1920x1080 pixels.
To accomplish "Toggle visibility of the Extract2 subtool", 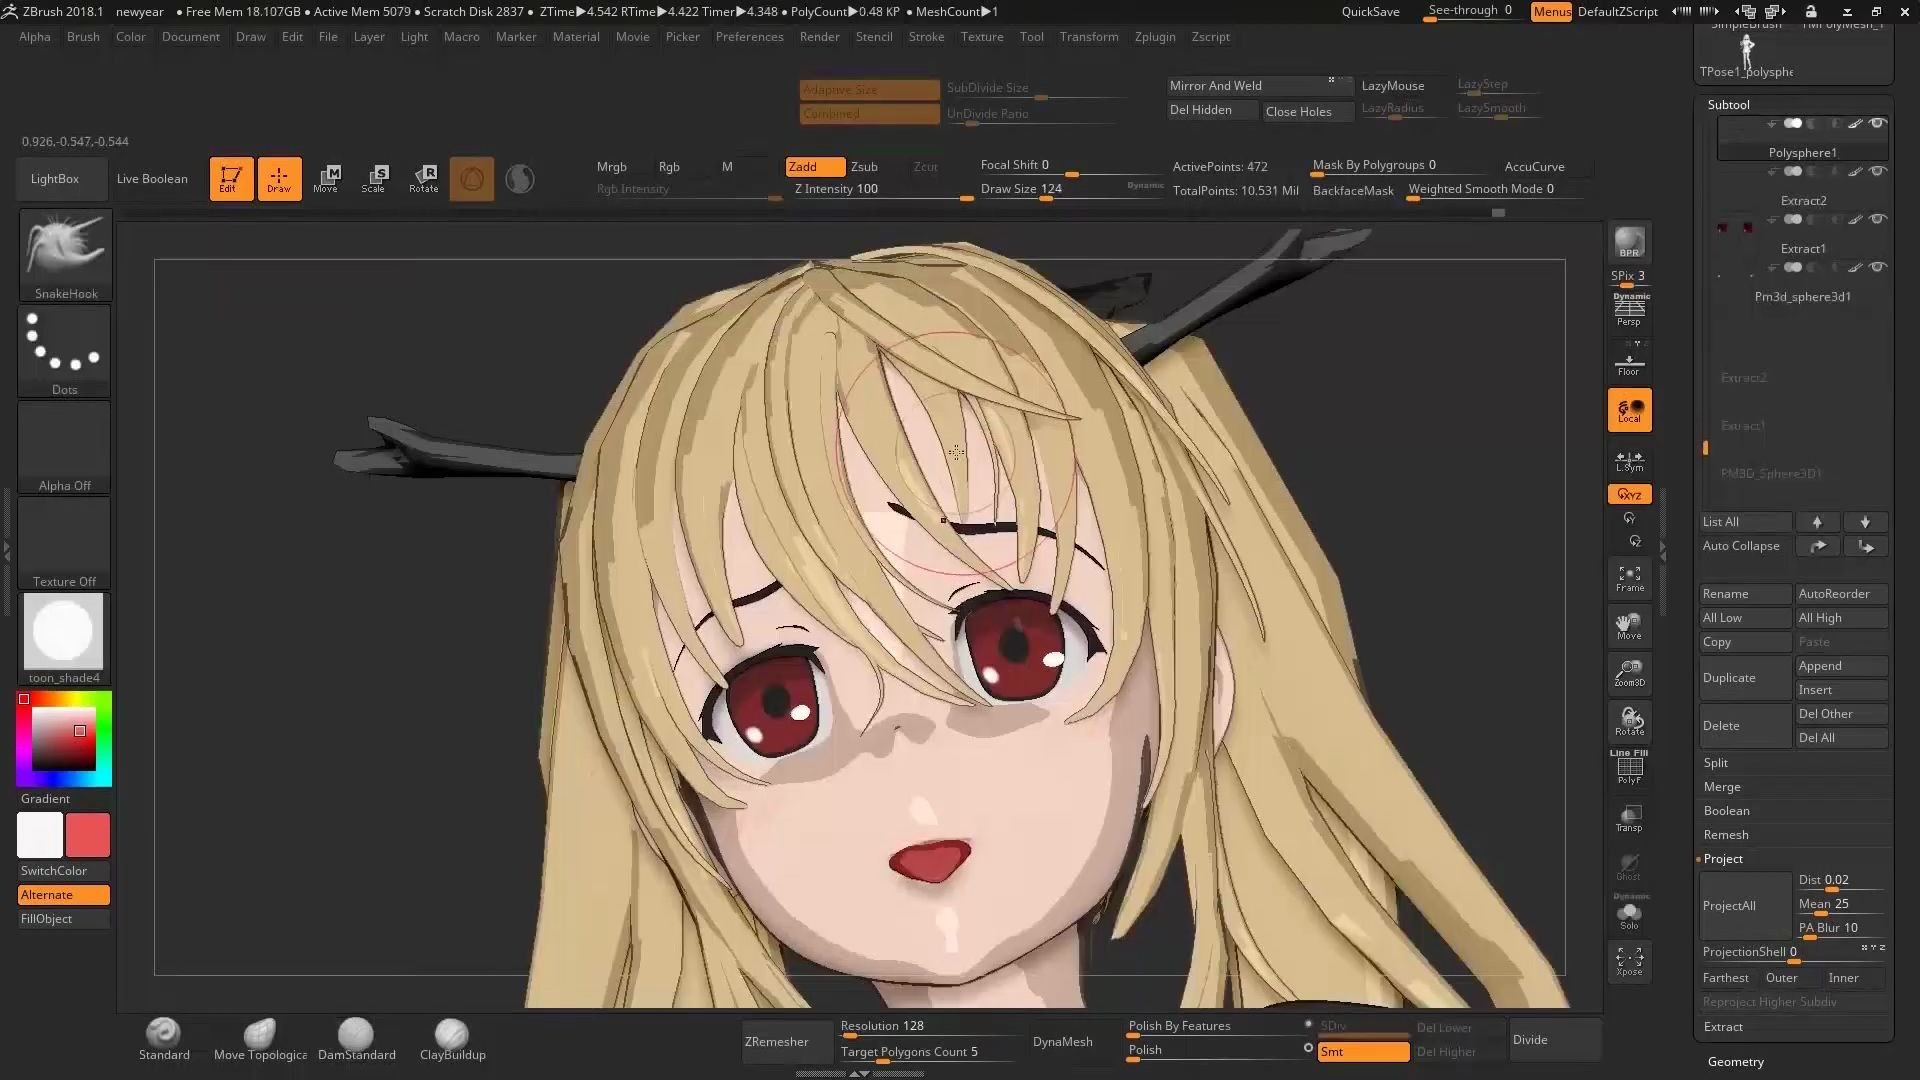I will point(1878,172).
